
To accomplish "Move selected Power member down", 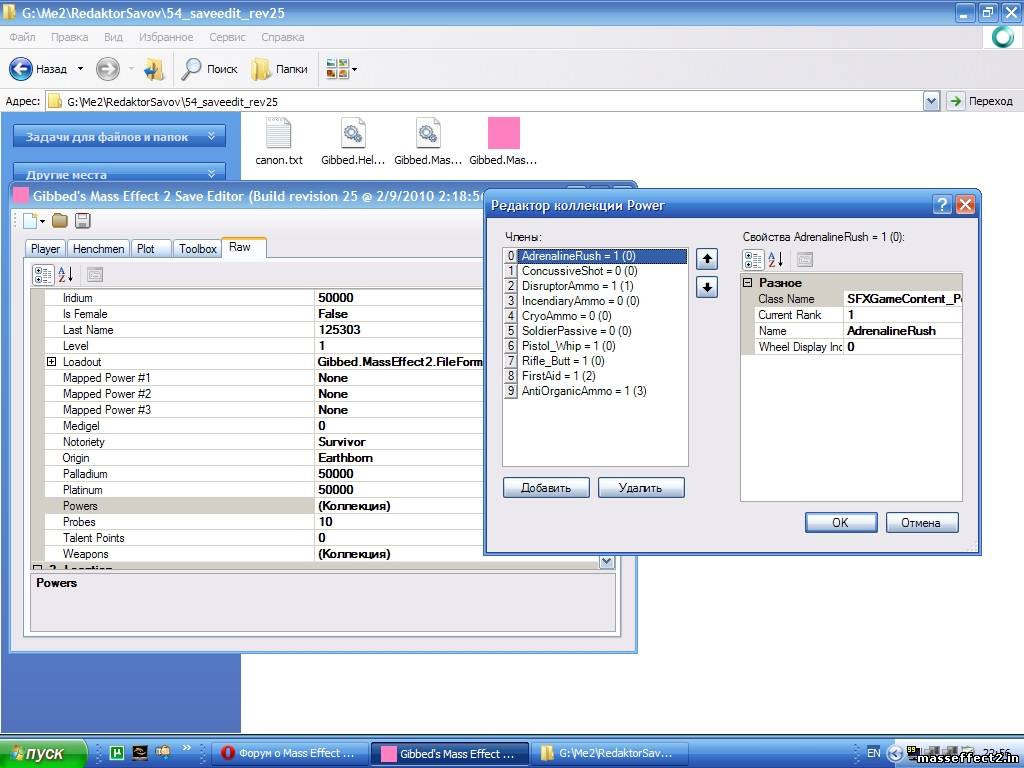I will pyautogui.click(x=707, y=287).
